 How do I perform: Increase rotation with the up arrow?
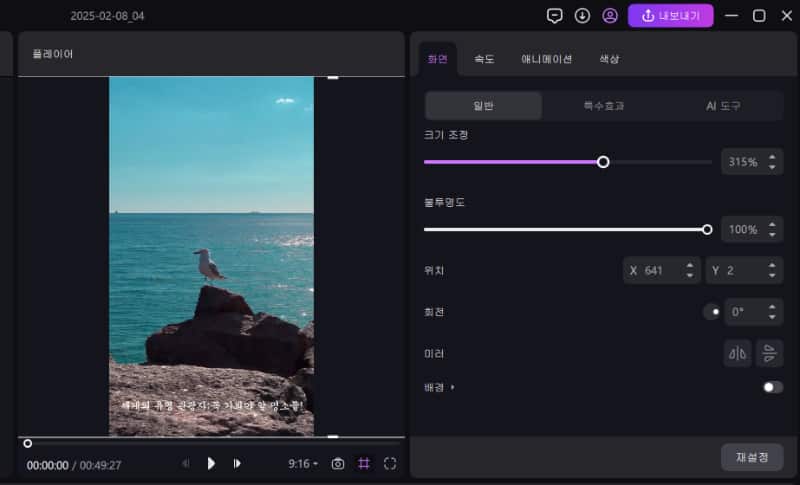tap(772, 307)
